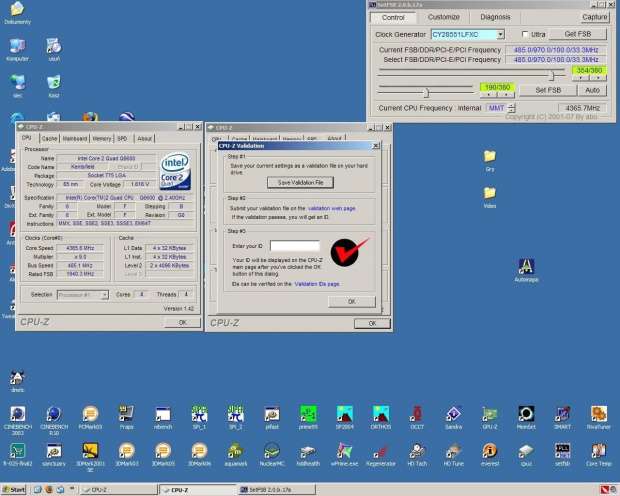Step up the MMT spinner in SetFSB
Image resolution: width=620 pixels, height=496 pixels.
coord(512,105)
